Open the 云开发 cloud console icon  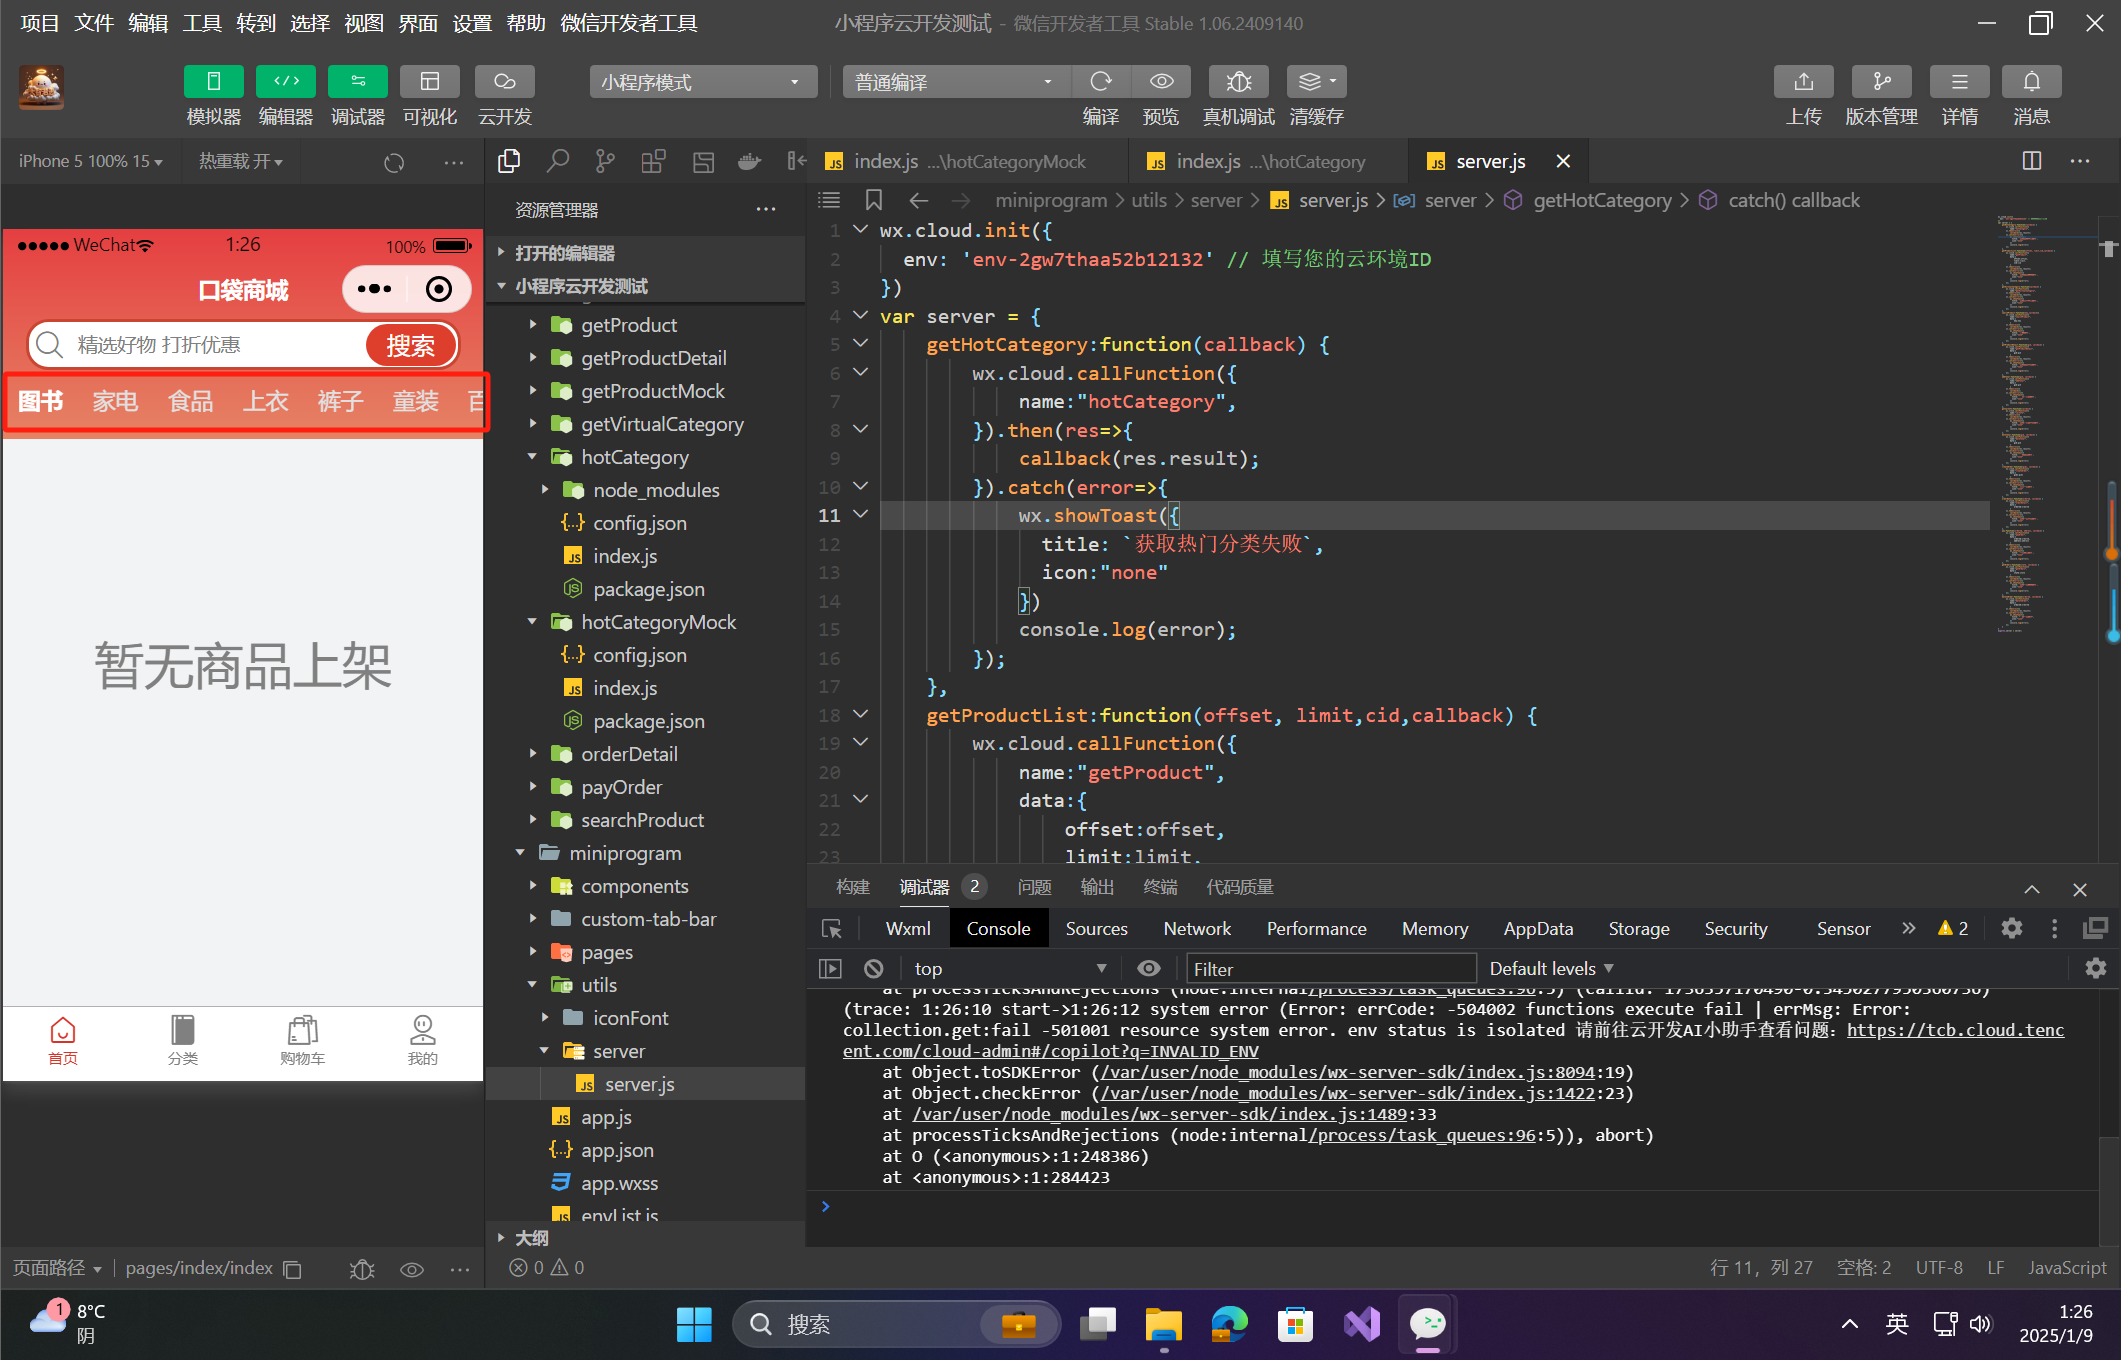pyautogui.click(x=504, y=82)
